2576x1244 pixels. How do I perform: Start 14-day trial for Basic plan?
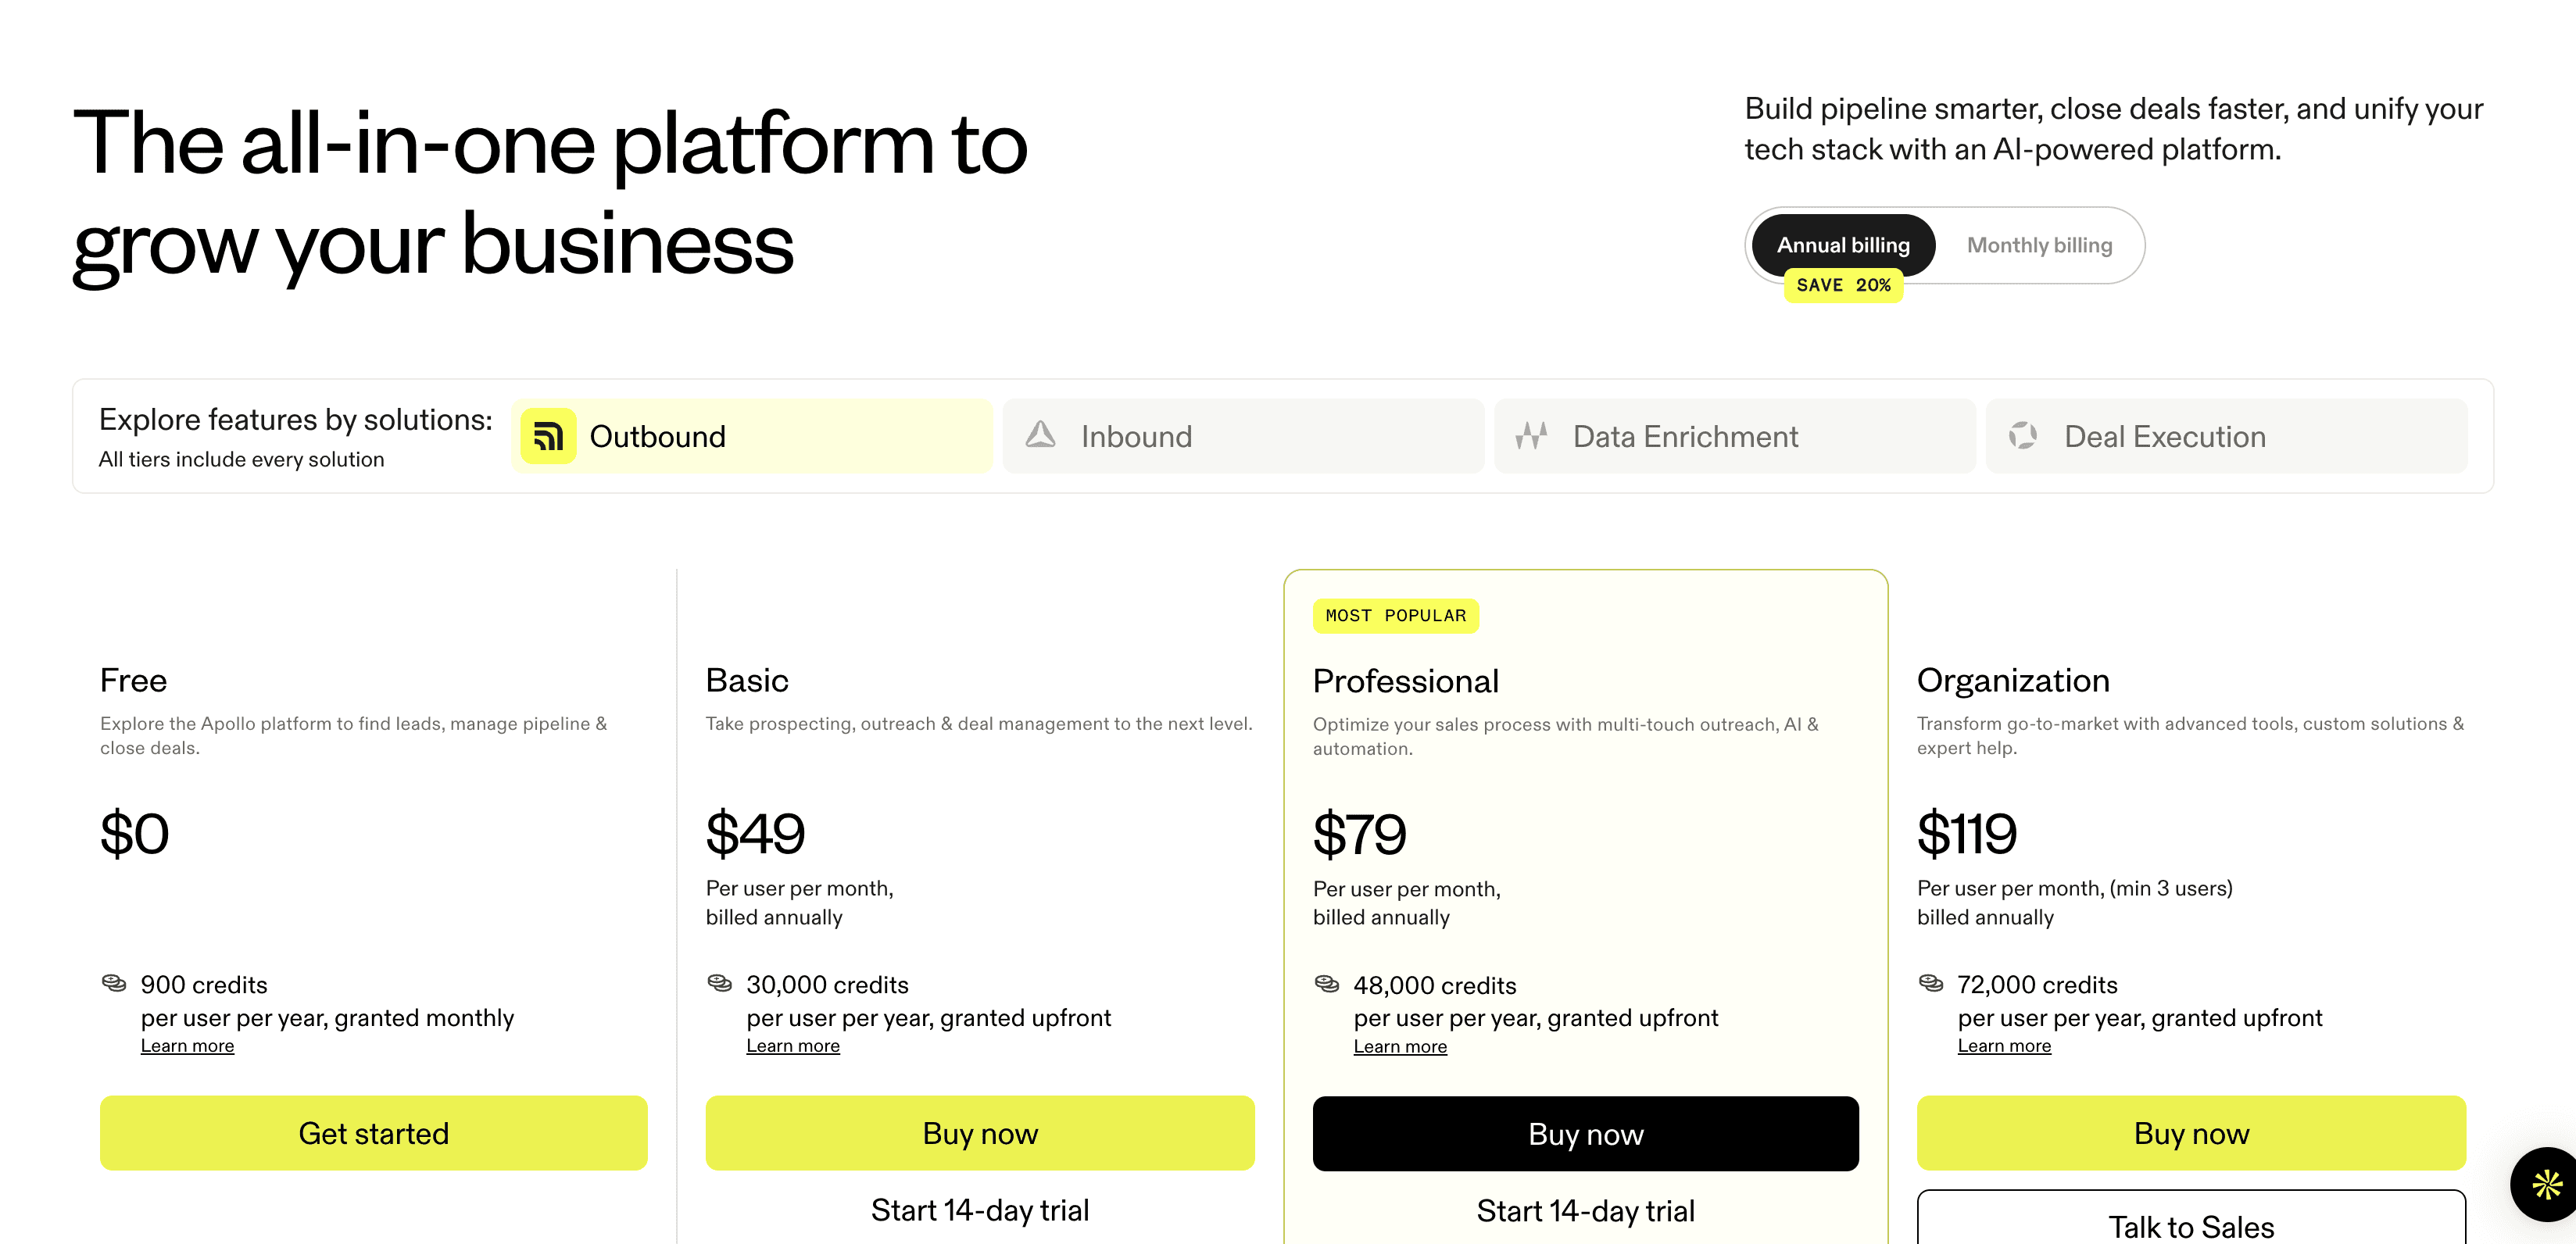979,1210
